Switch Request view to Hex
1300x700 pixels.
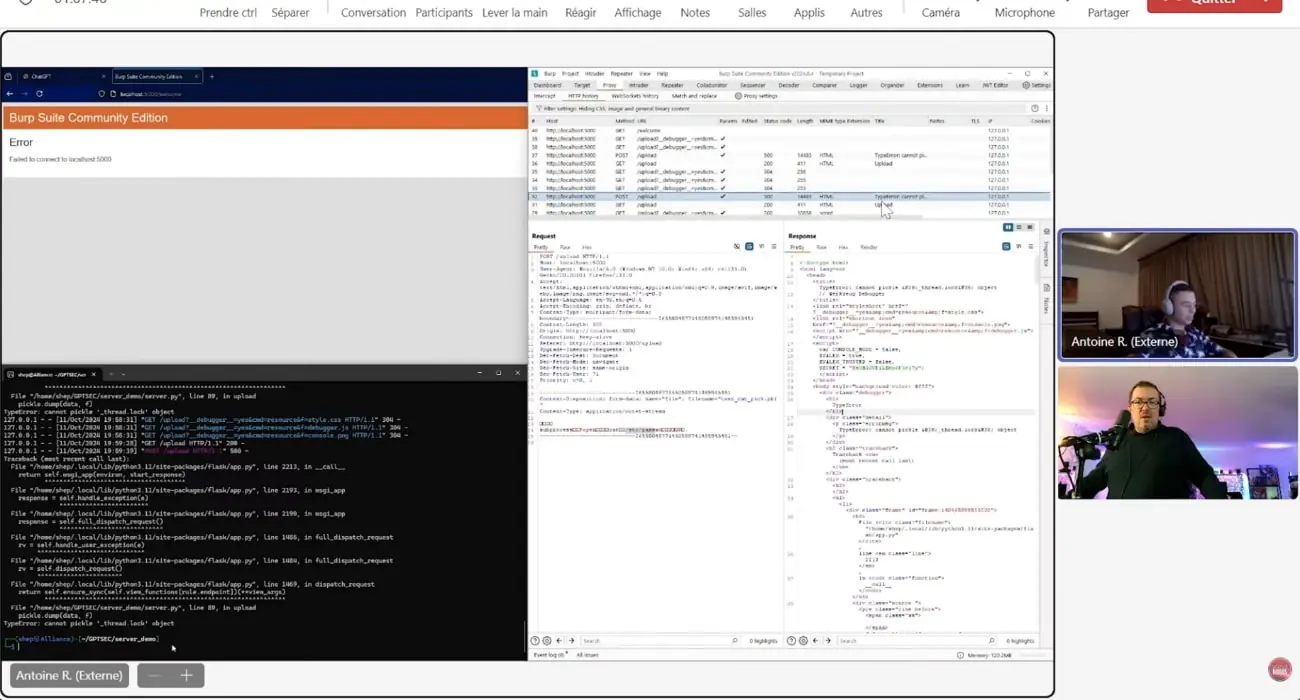(587, 247)
